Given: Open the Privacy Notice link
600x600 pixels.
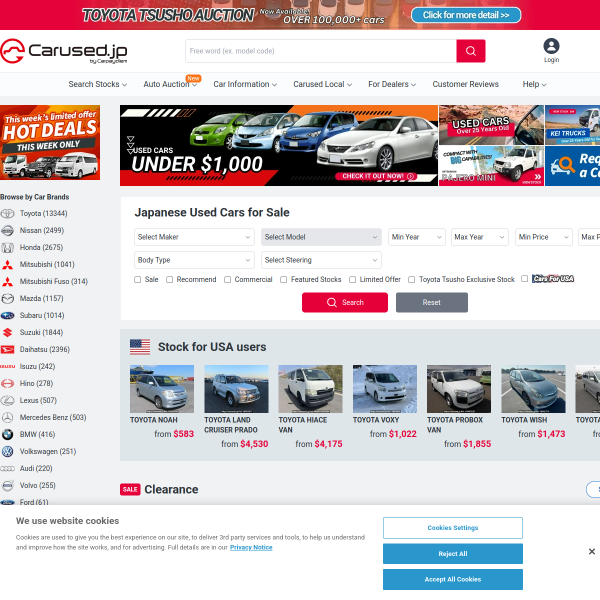Looking at the screenshot, I should click(251, 548).
